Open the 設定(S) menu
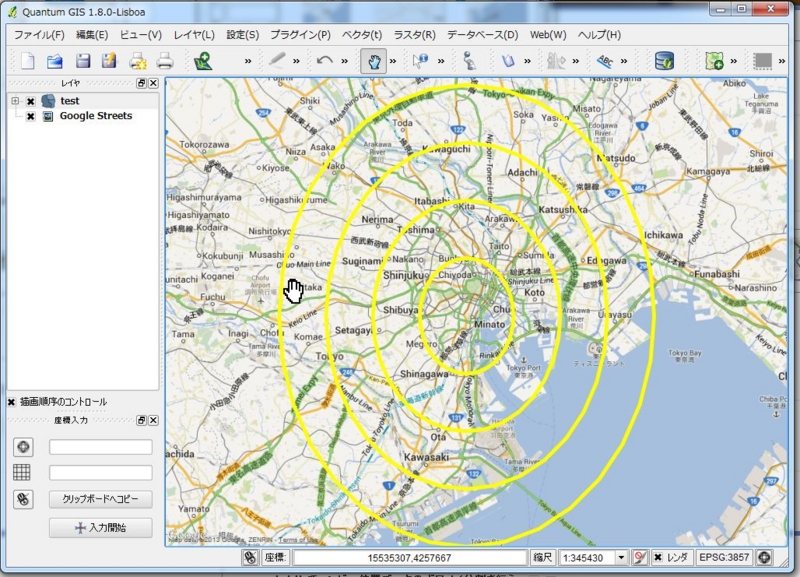The image size is (800, 577). pos(243,35)
